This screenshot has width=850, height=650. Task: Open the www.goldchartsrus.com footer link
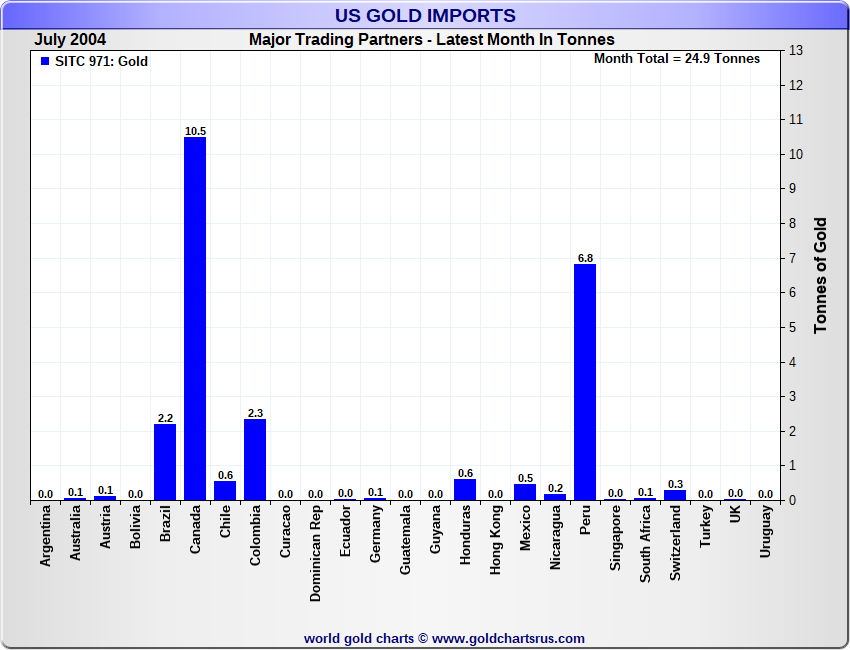pos(508,638)
